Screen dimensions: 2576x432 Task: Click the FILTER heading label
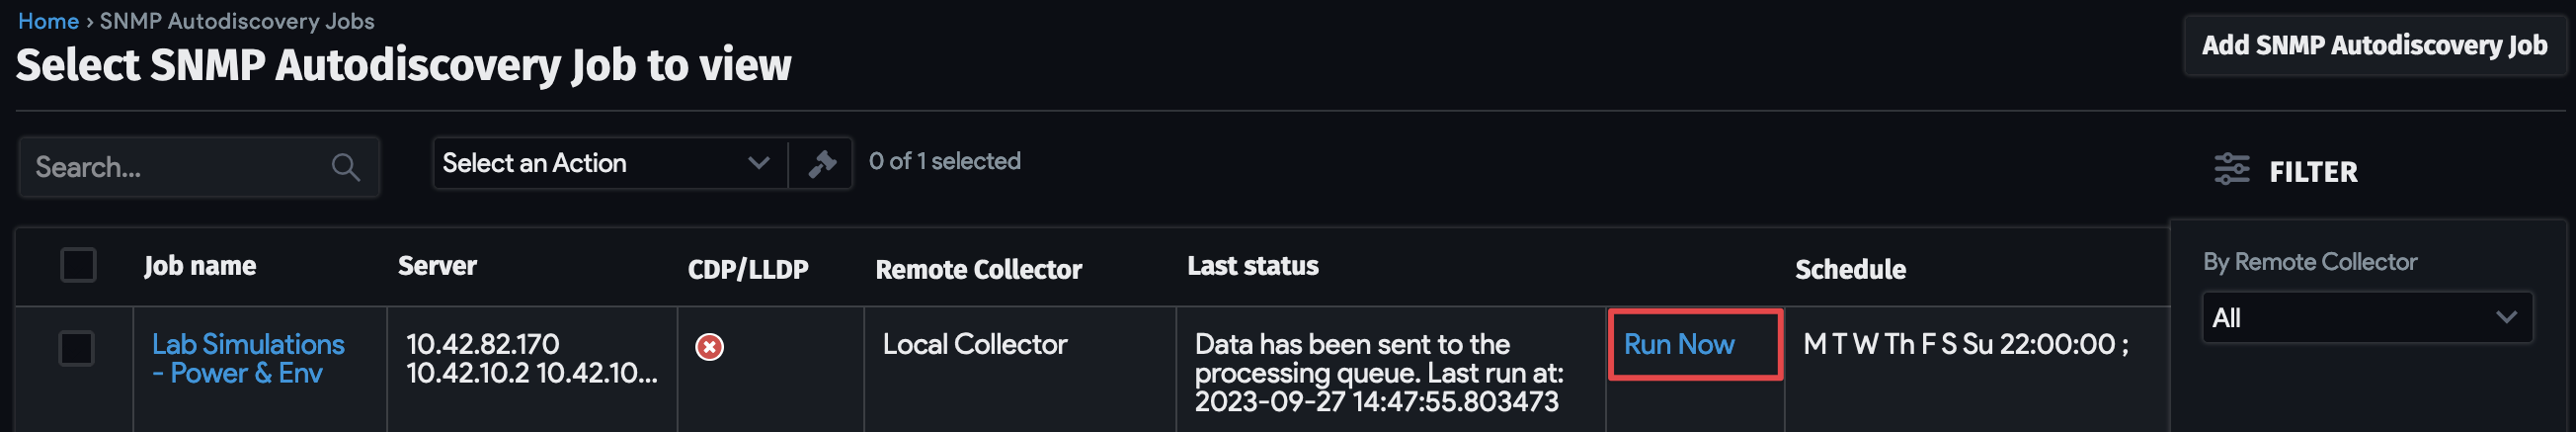point(2313,172)
